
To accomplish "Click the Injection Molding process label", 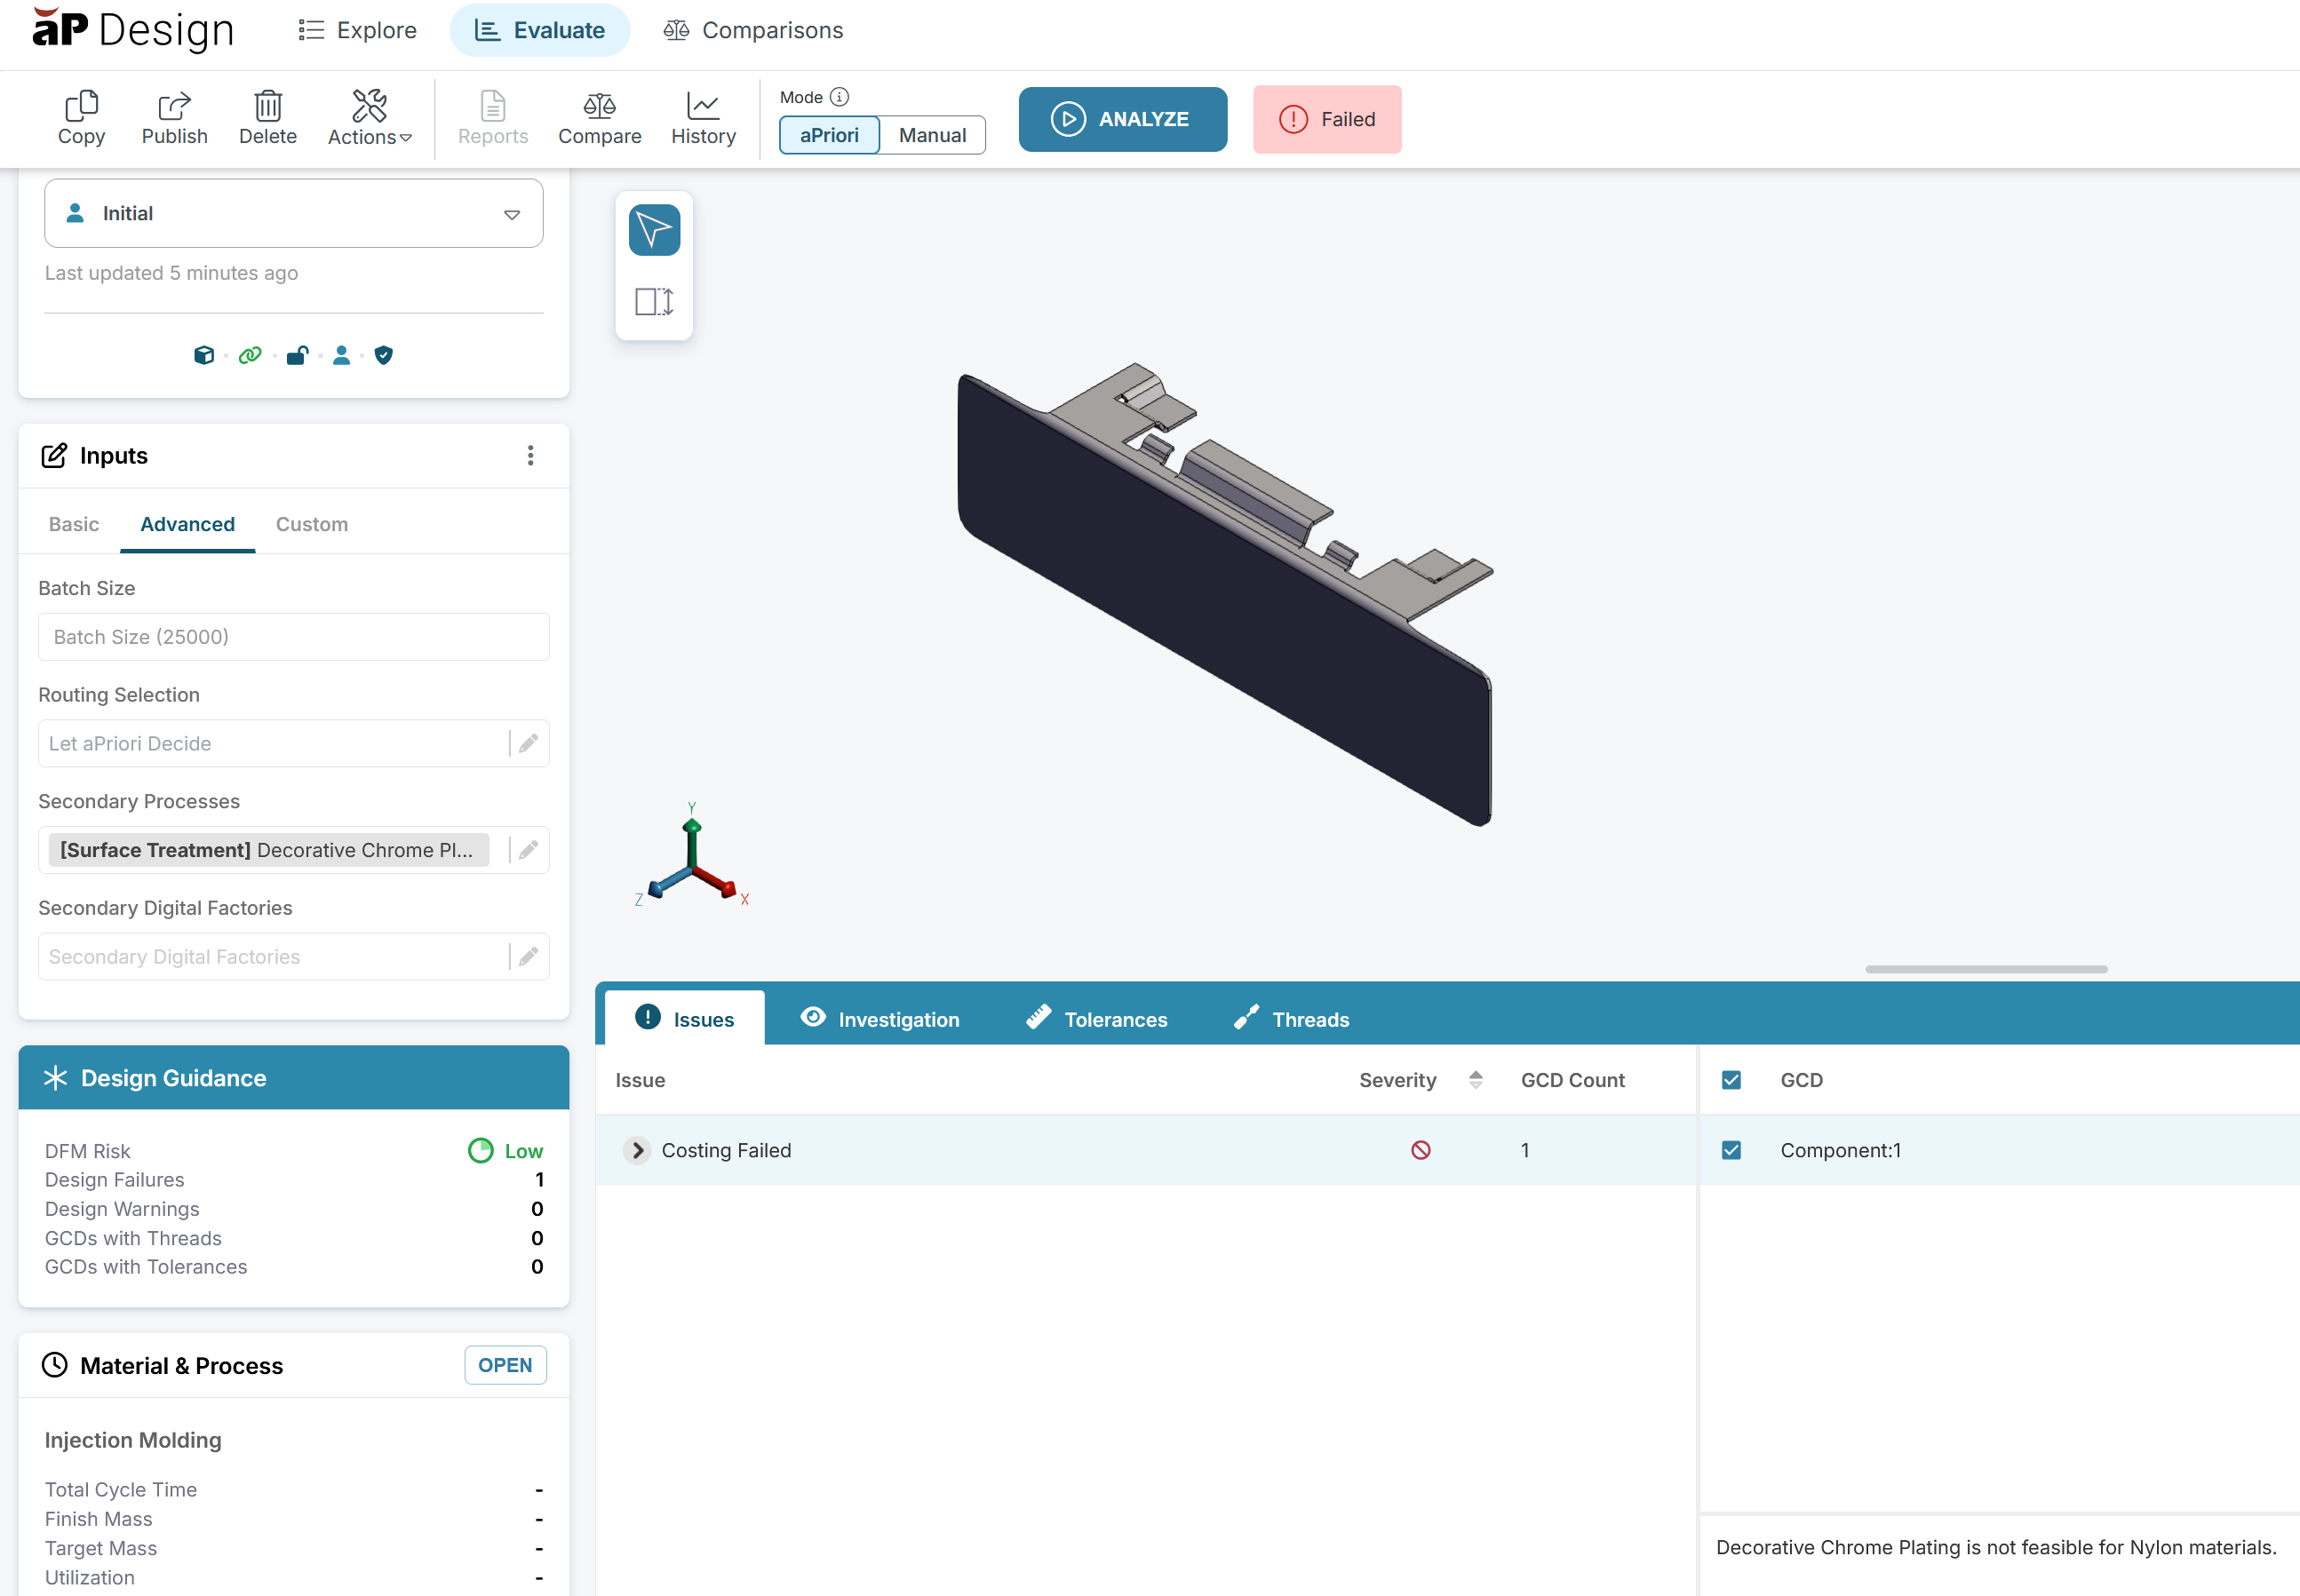I will [x=133, y=1440].
